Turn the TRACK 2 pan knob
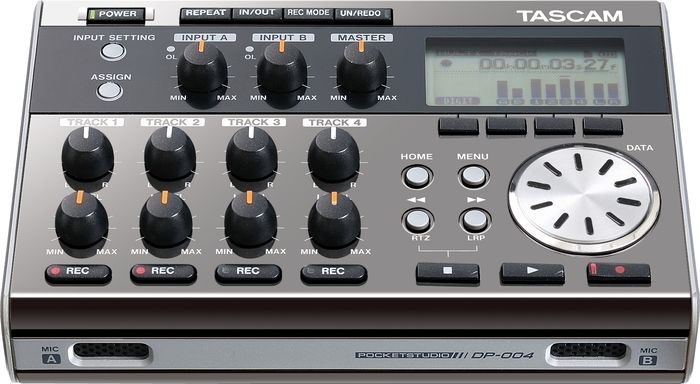The image size is (700, 384). [170, 155]
